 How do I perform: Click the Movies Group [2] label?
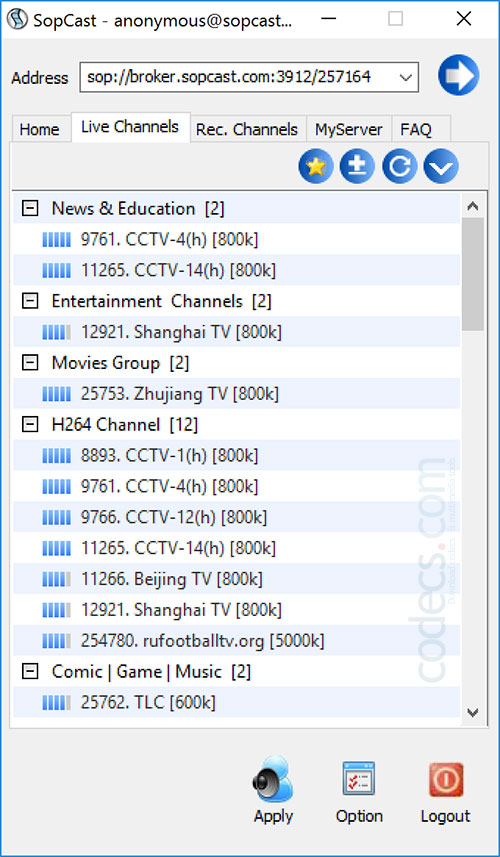[120, 362]
